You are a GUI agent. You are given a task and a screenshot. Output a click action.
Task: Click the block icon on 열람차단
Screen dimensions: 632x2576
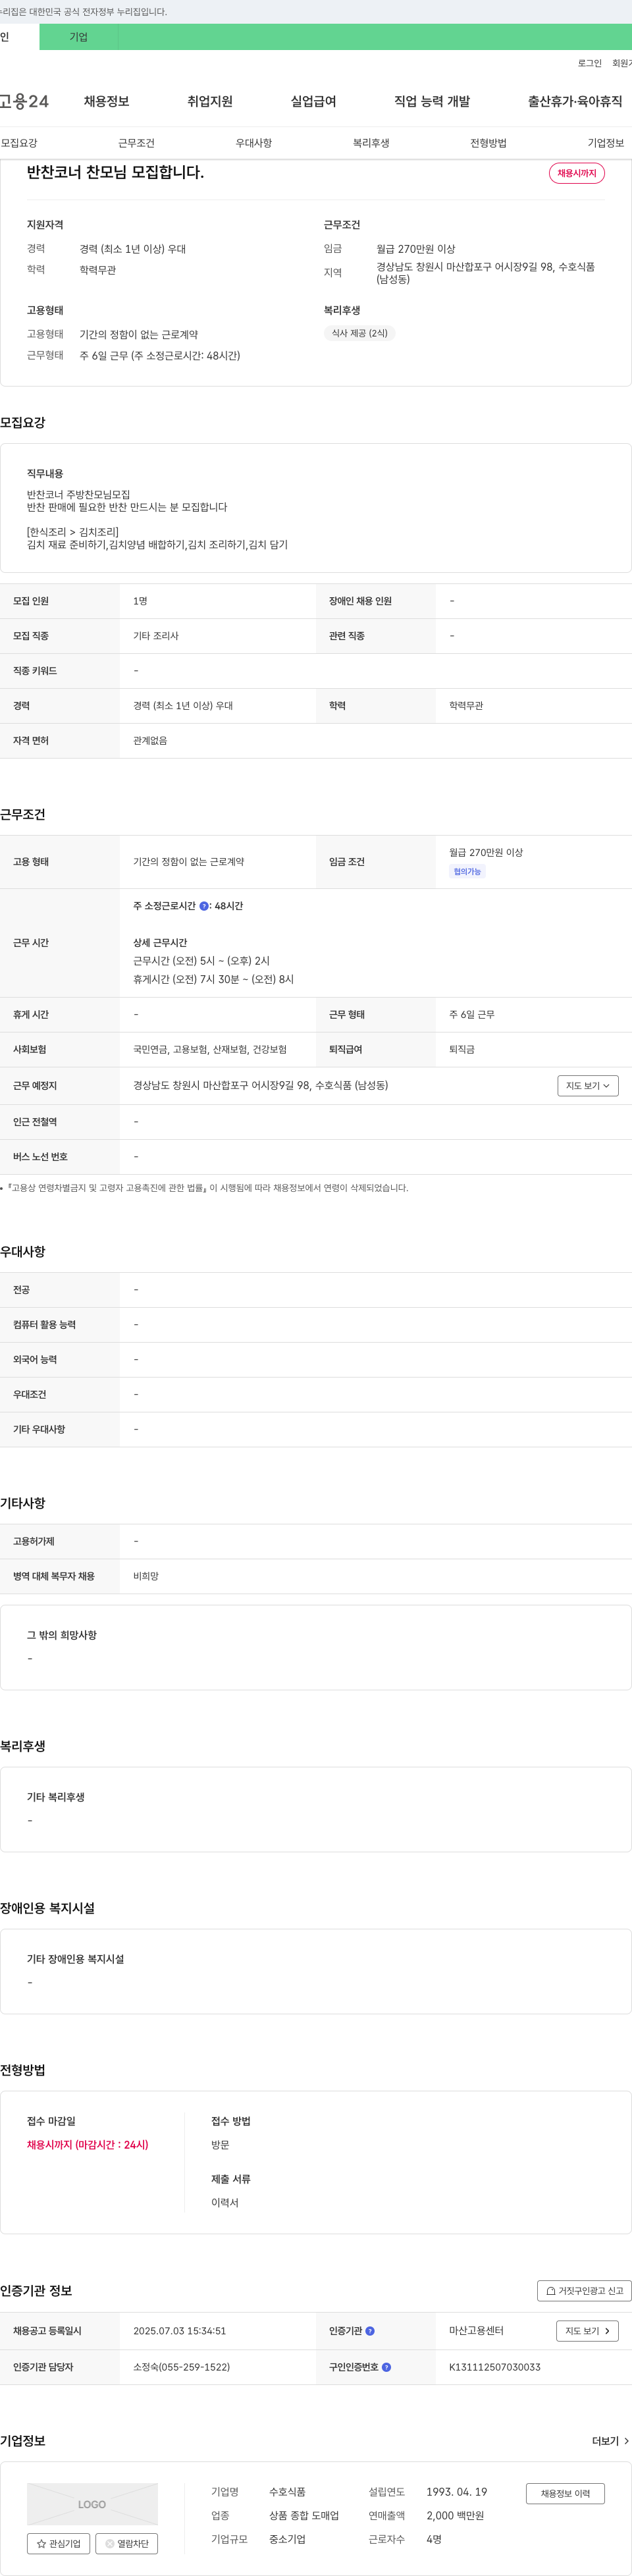(x=110, y=2543)
